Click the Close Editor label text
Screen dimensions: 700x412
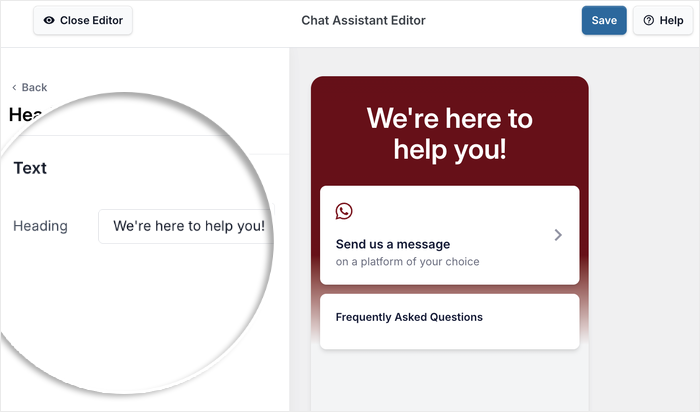tap(92, 20)
